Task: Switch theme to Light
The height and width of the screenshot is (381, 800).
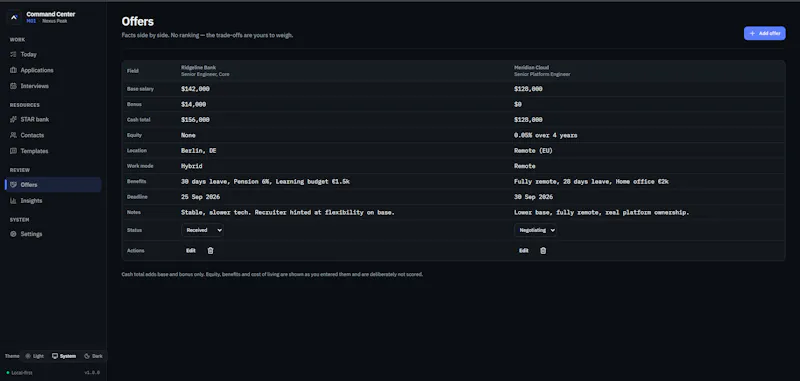Action: [x=35, y=356]
